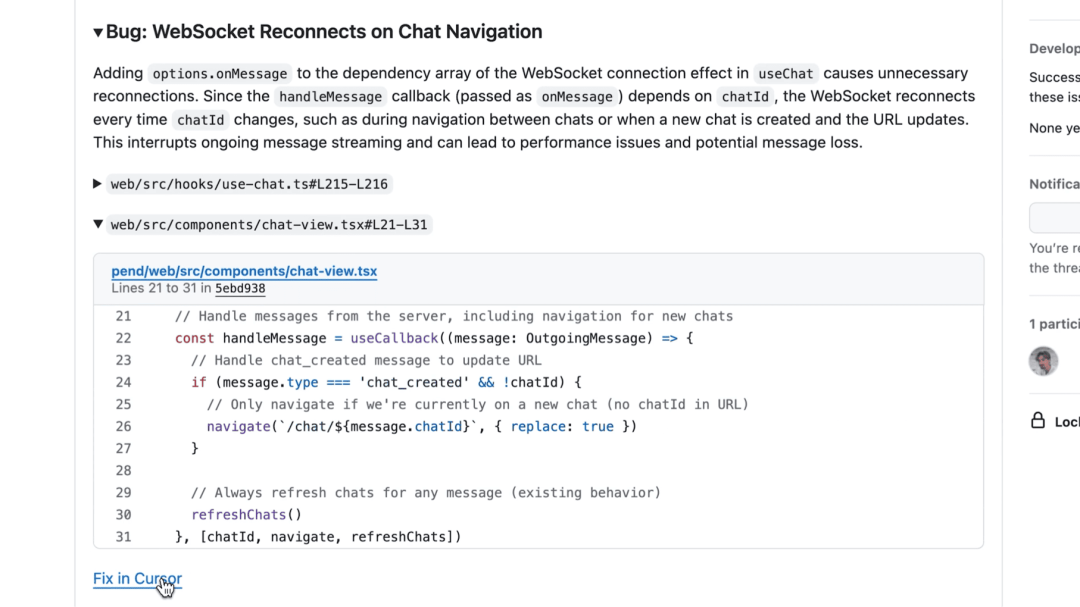The width and height of the screenshot is (1080, 607).
Task: Click the navigate call on line 26
Action: 238,426
